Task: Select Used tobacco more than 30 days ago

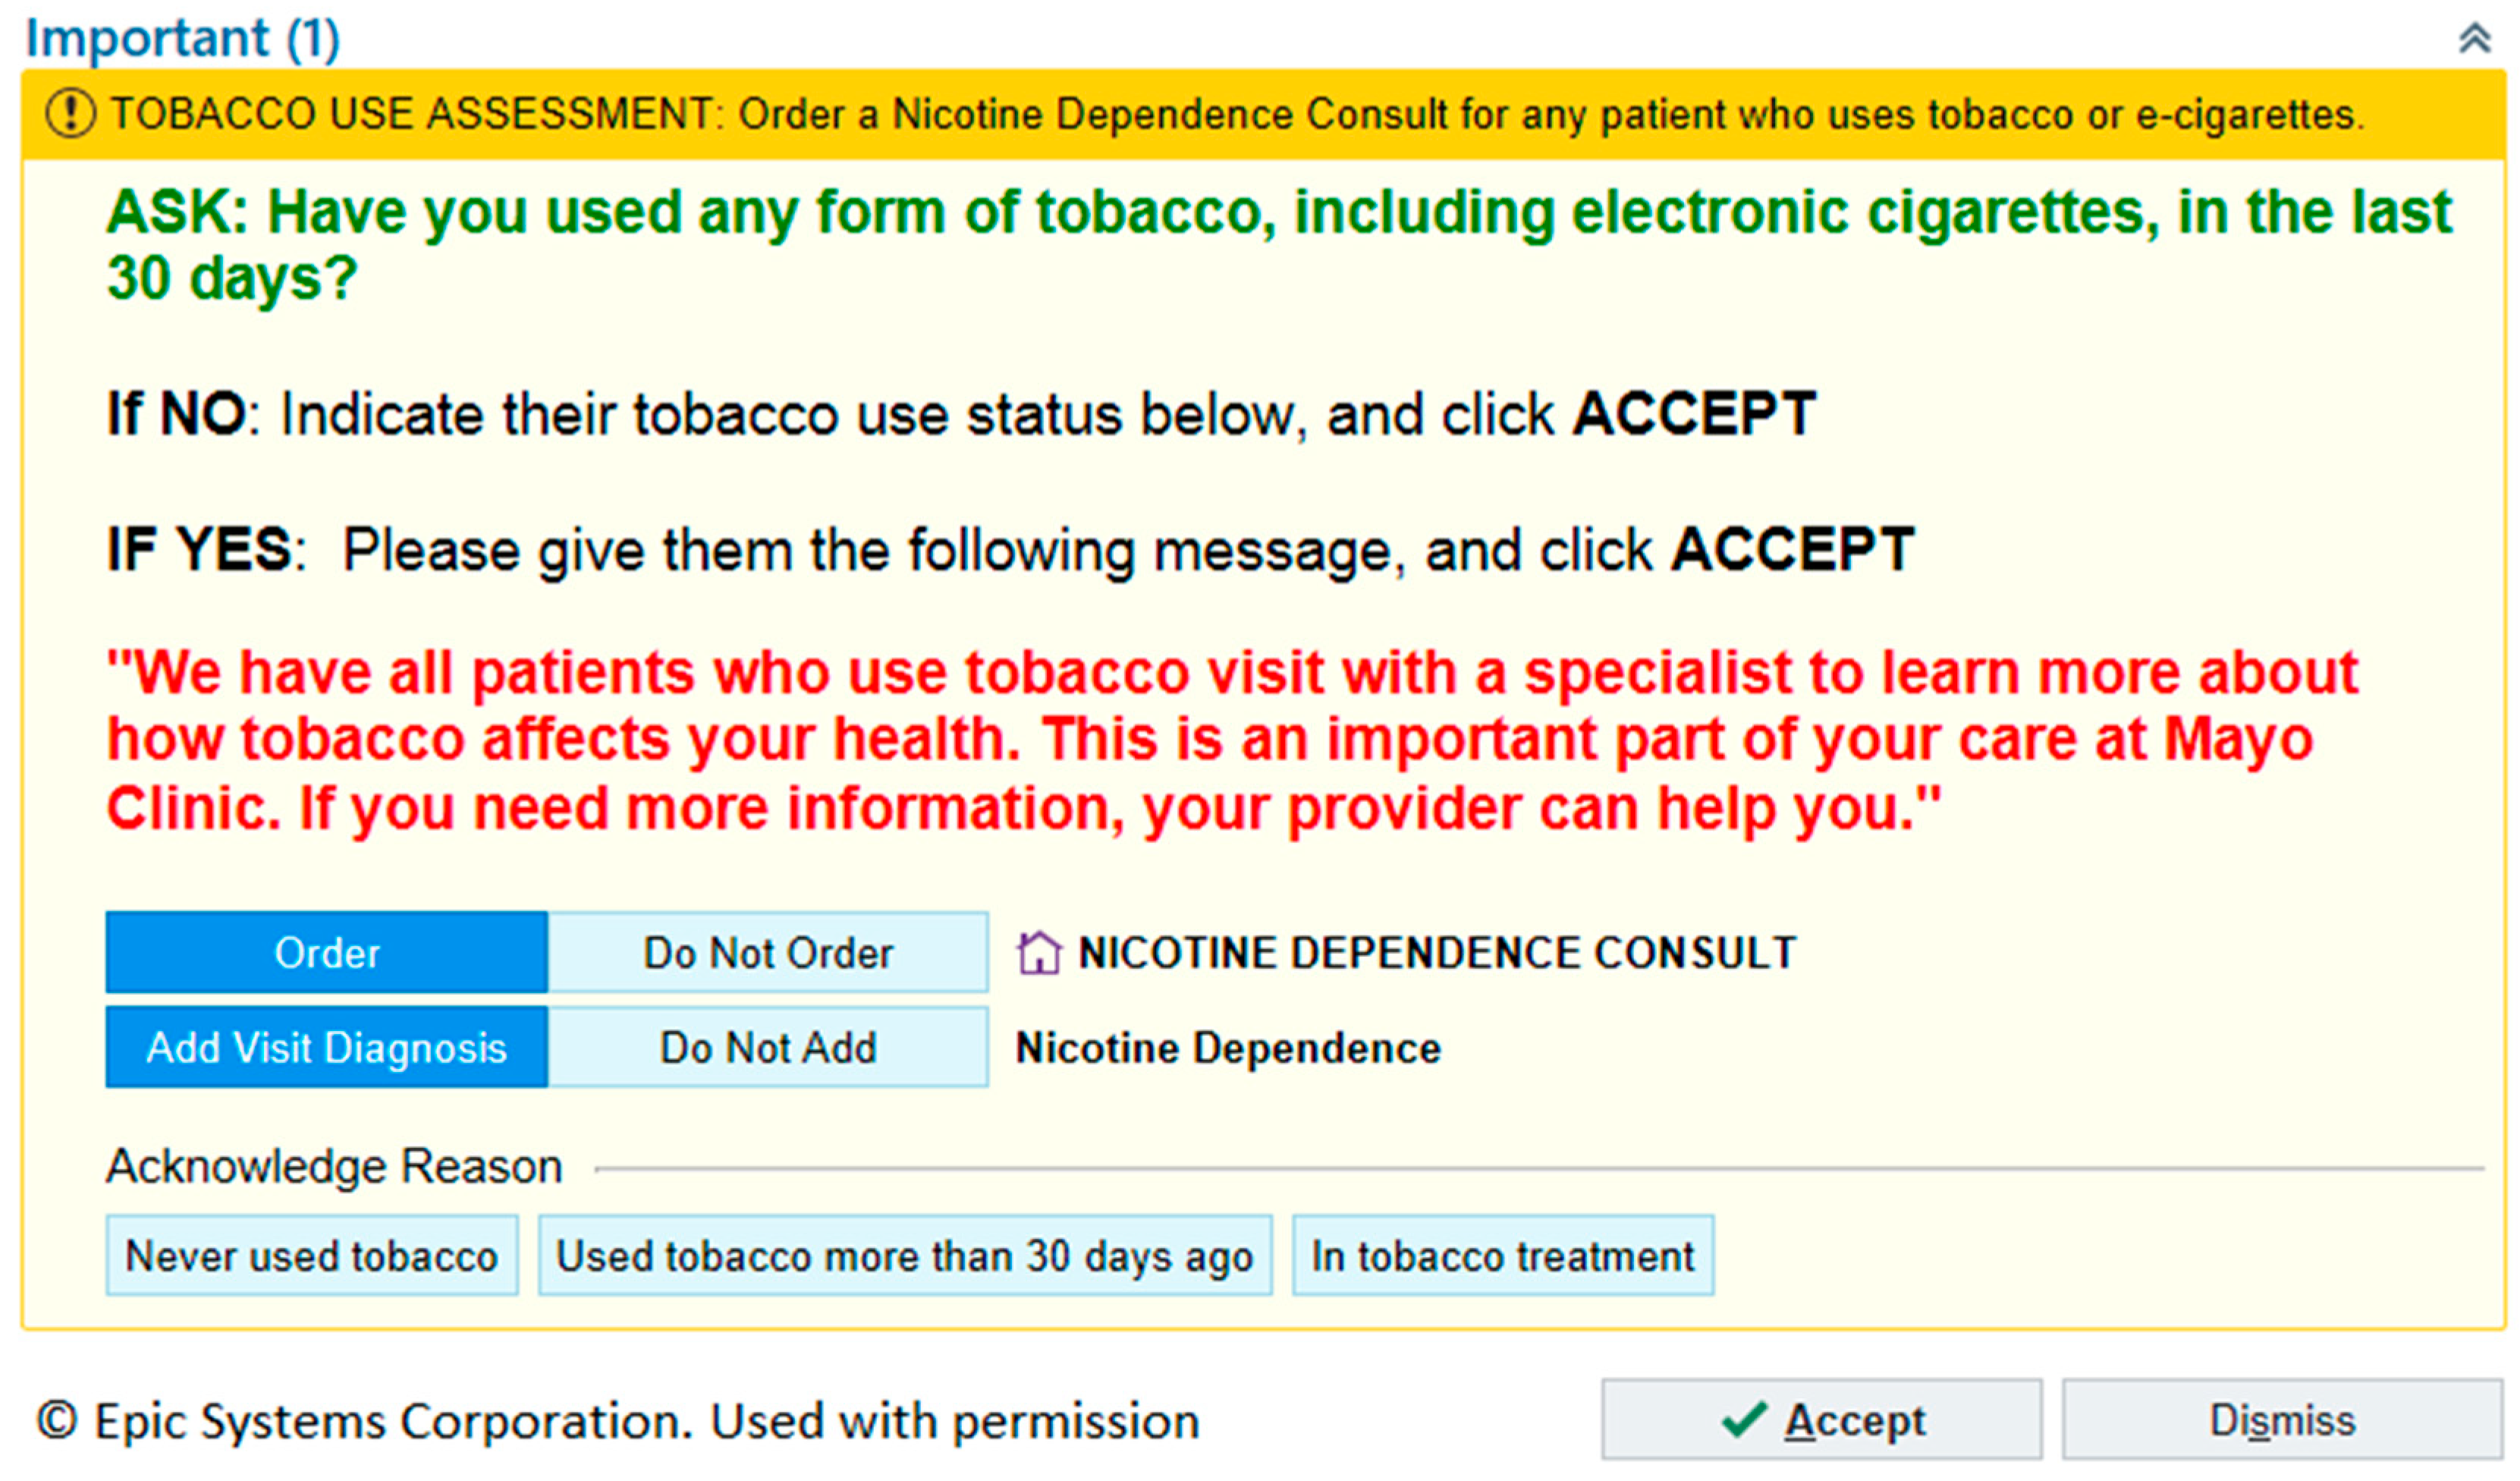Action: point(904,1256)
